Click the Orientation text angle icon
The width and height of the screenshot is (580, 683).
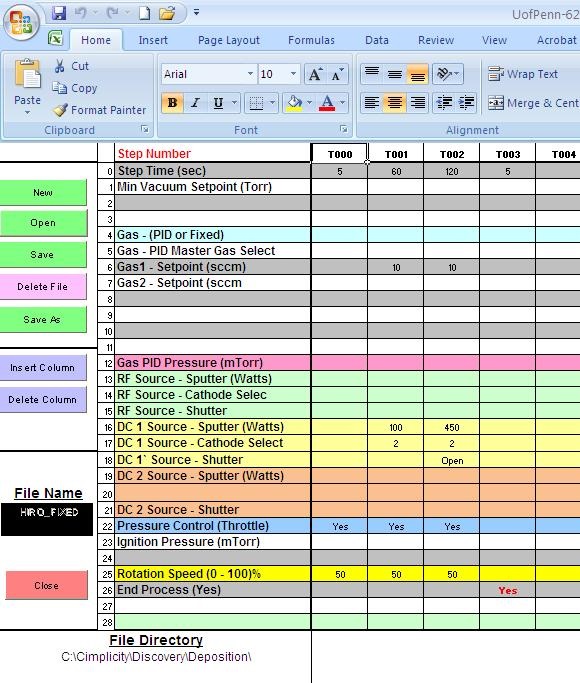(448, 74)
